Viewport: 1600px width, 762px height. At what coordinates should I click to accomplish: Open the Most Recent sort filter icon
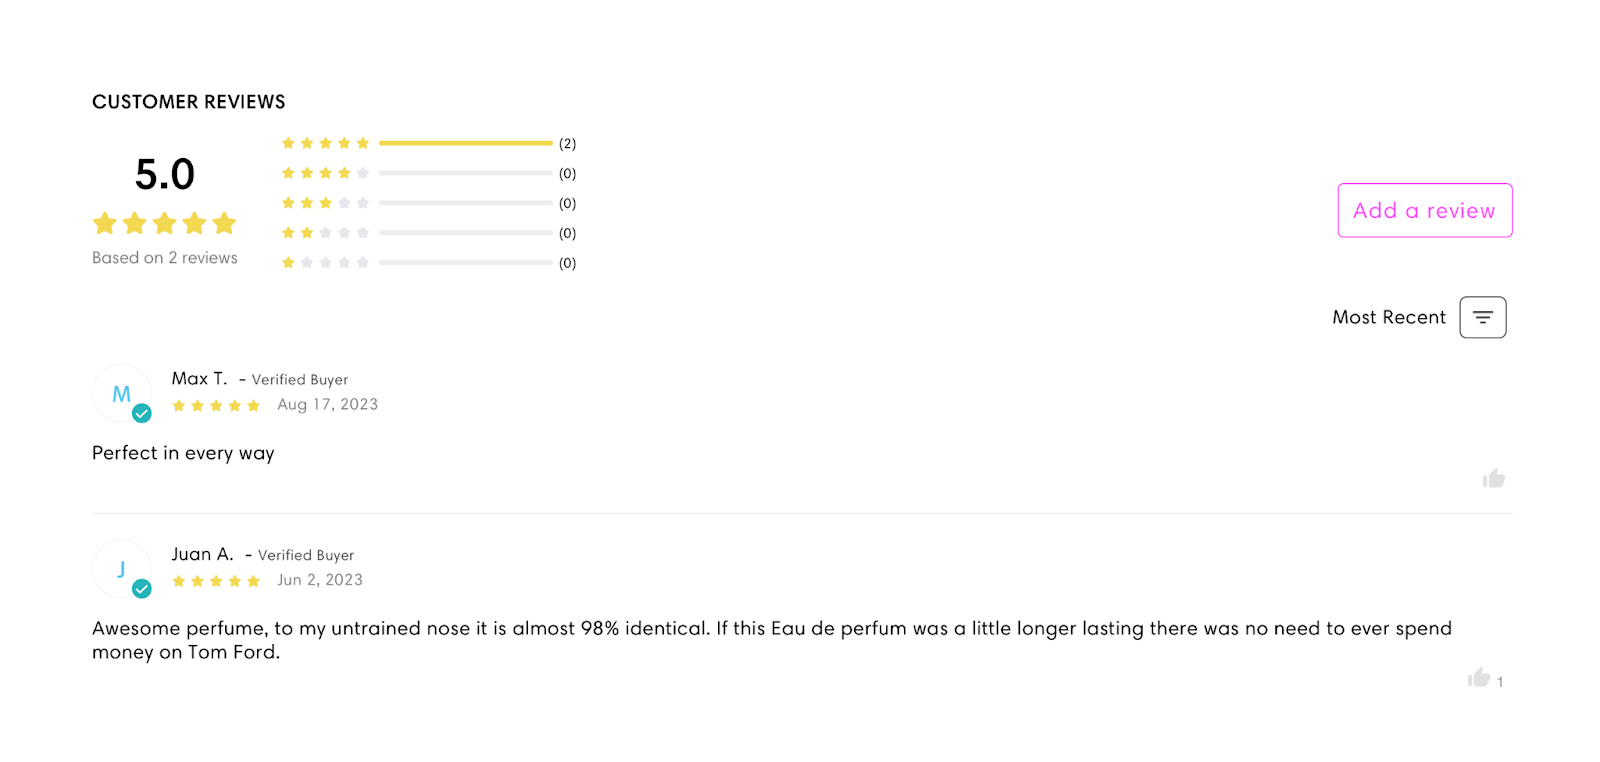tap(1482, 317)
